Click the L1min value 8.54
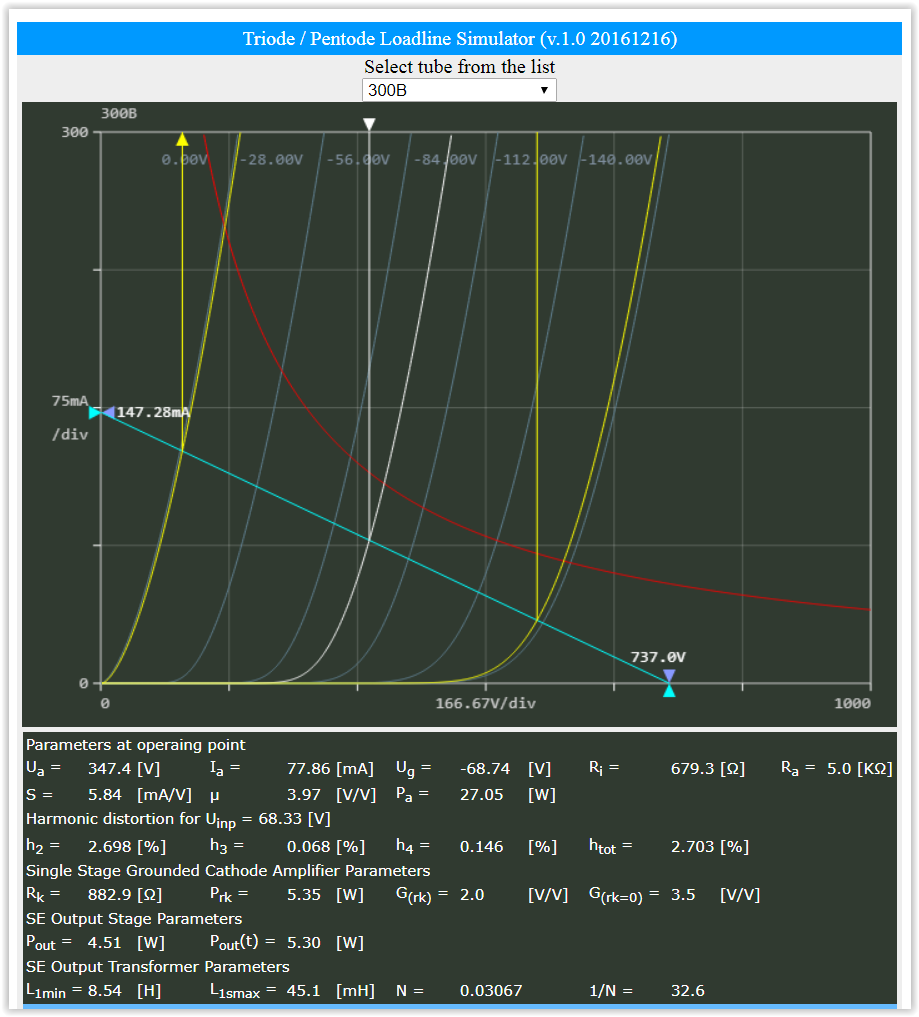Image resolution: width=919 pixels, height=1017 pixels. (104, 990)
